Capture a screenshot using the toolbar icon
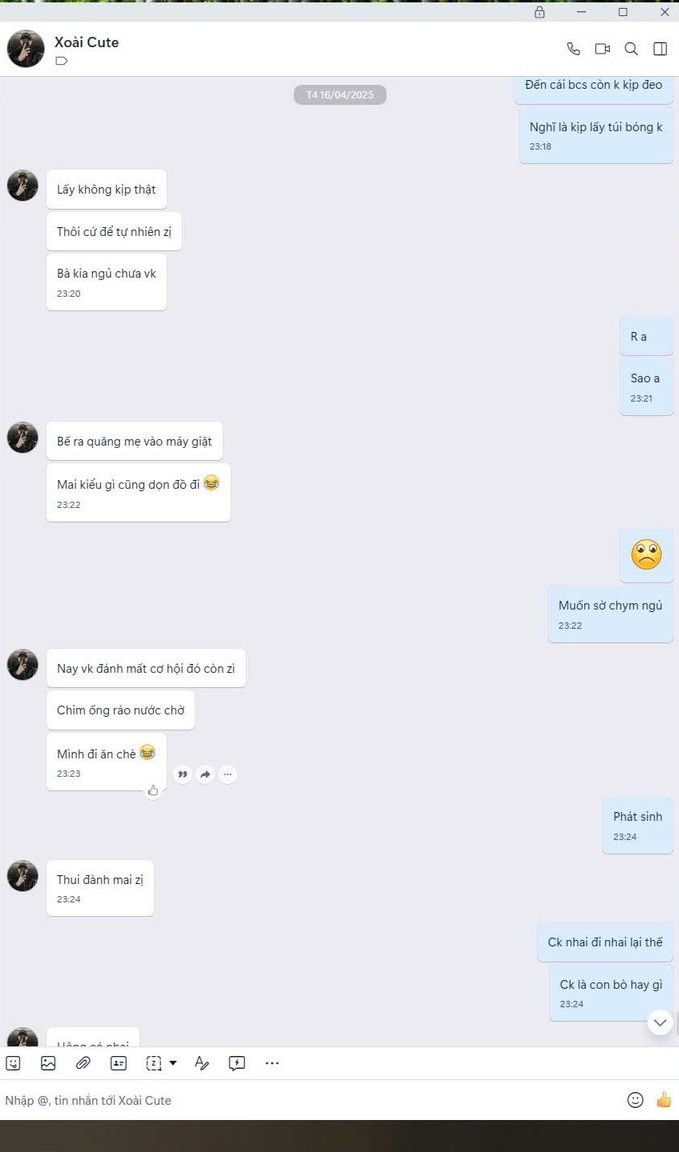 tap(154, 1062)
